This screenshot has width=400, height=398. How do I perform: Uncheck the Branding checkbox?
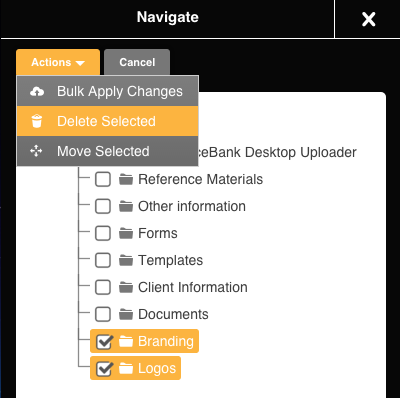pyautogui.click(x=104, y=341)
